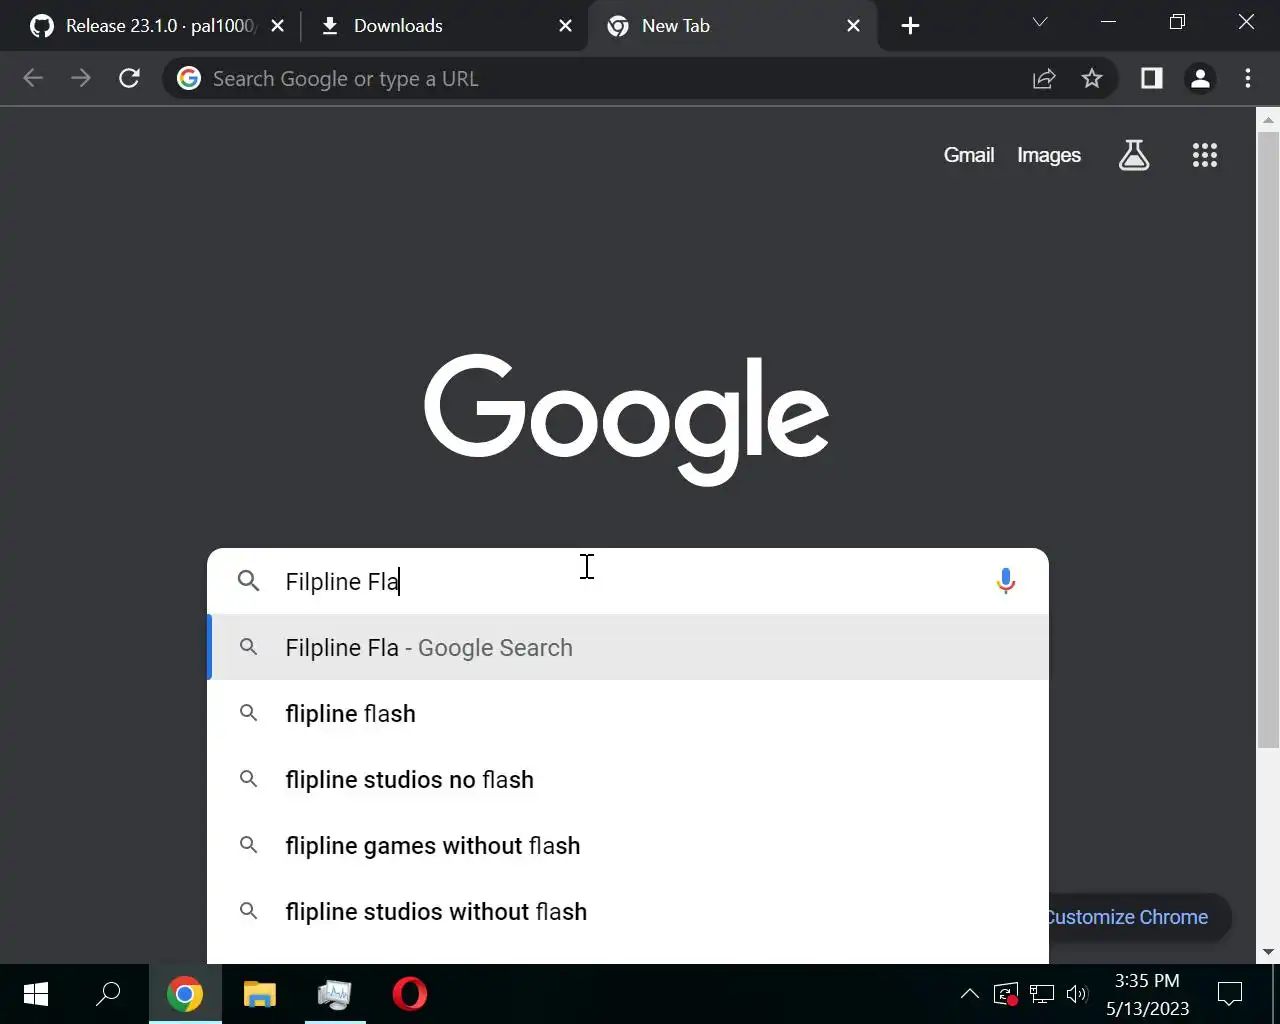
Task: Open the network status tray icon
Action: (1042, 994)
